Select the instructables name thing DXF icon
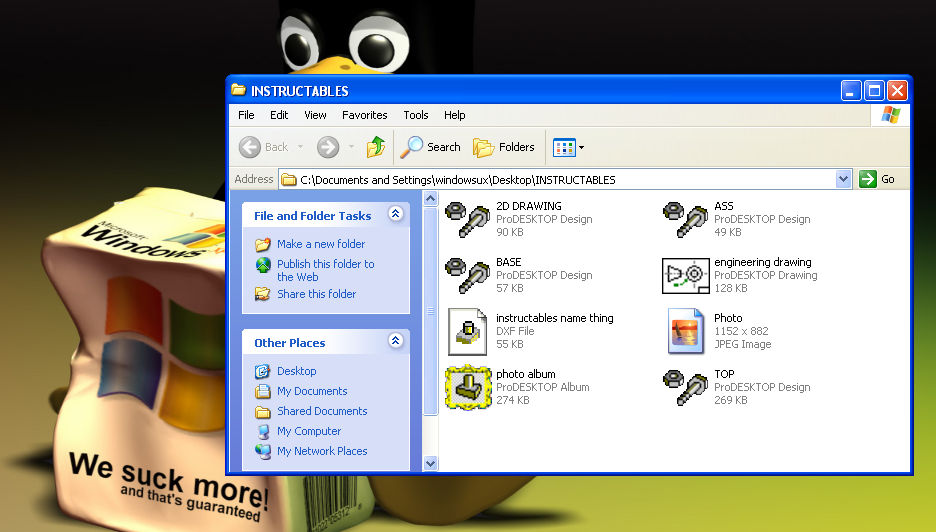 [x=467, y=331]
